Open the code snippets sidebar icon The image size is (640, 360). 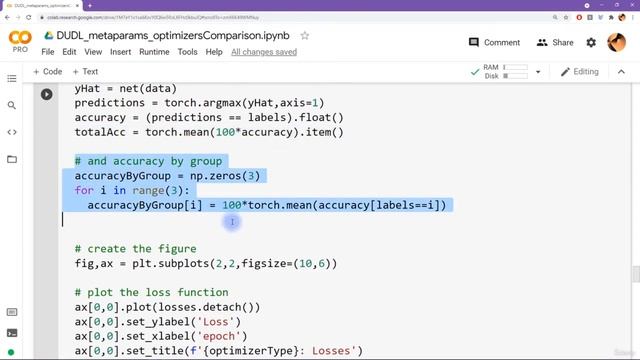[12, 132]
